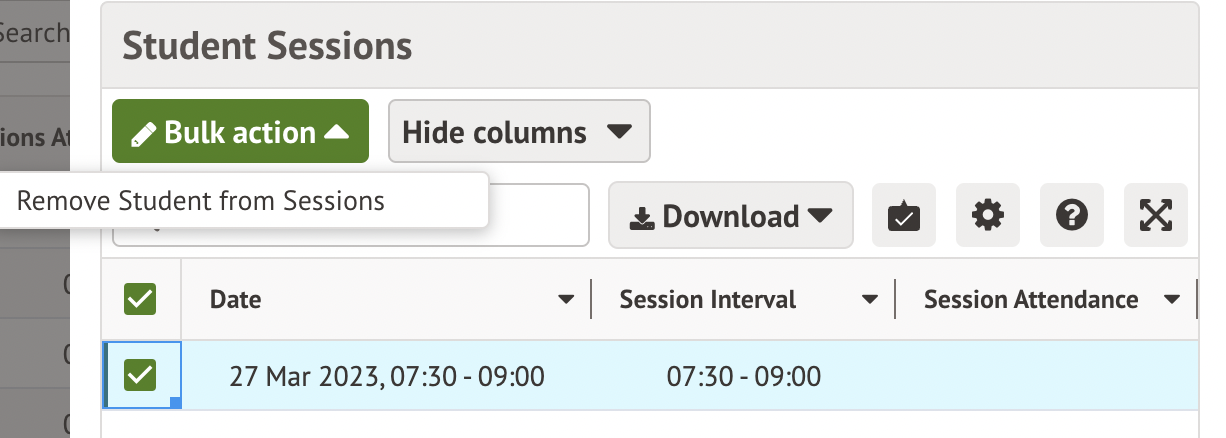Image resolution: width=1226 pixels, height=438 pixels.
Task: Uncheck the select-all header checkbox
Action: click(x=140, y=299)
